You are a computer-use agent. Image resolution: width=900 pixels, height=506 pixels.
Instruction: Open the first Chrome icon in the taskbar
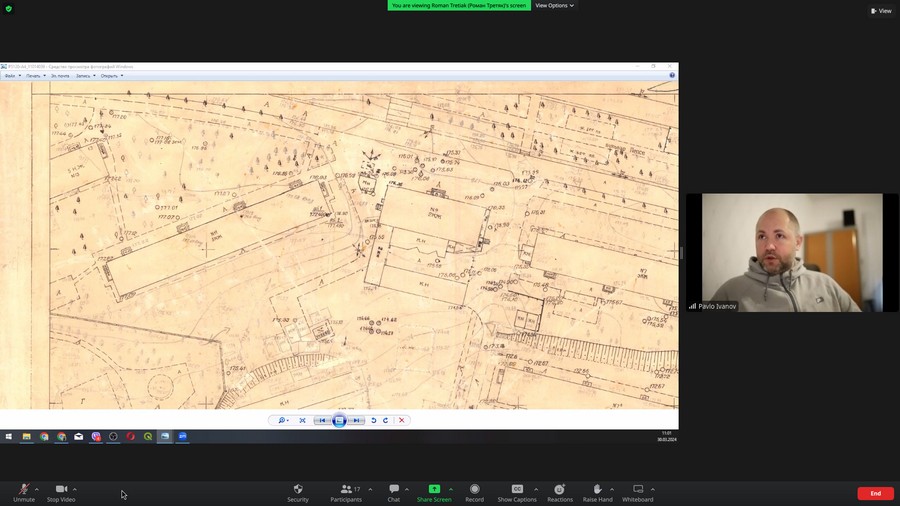pyautogui.click(x=44, y=437)
